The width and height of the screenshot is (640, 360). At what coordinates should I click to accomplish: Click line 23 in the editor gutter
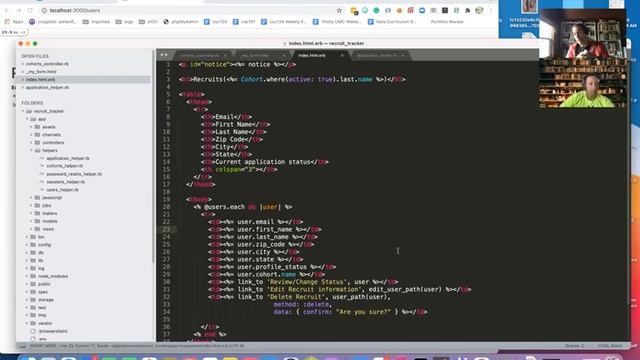[x=167, y=229]
